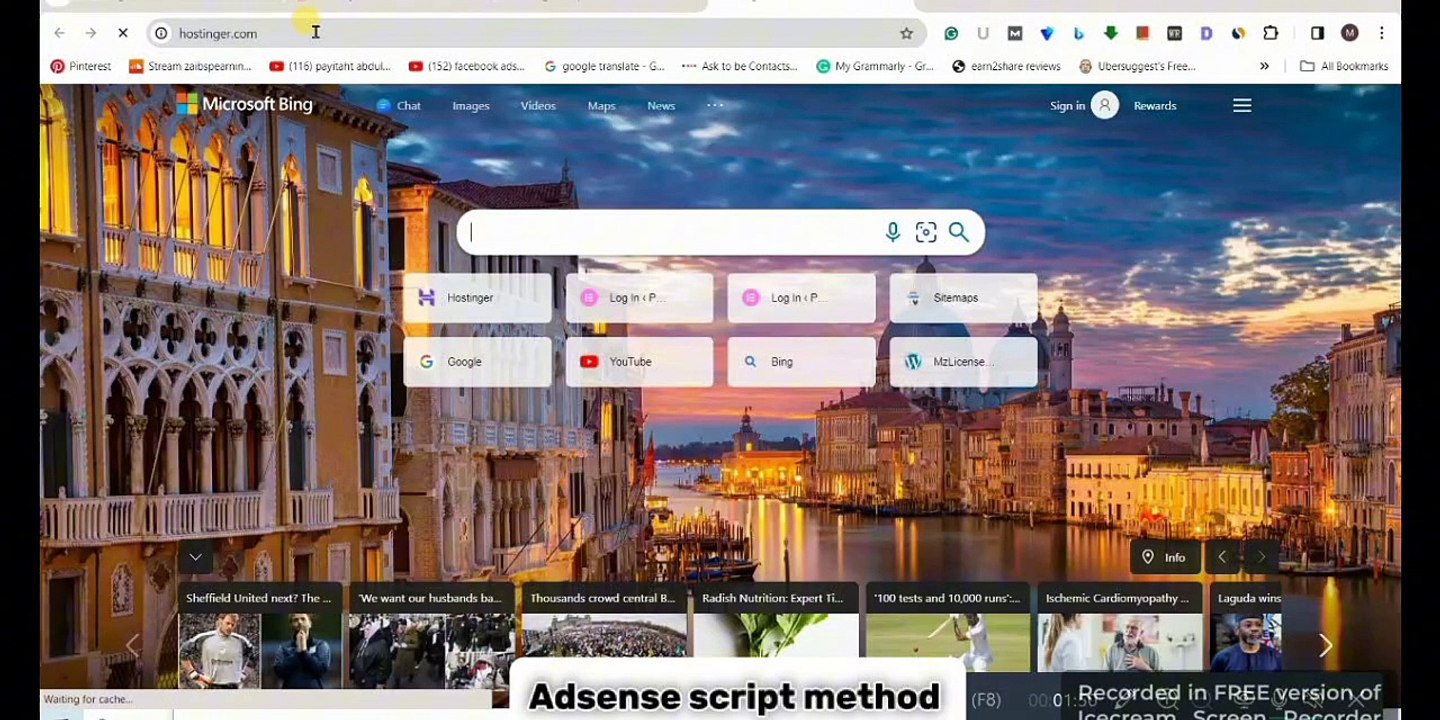The width and height of the screenshot is (1440, 720).
Task: Open the All Bookmarks folder
Action: (1344, 66)
